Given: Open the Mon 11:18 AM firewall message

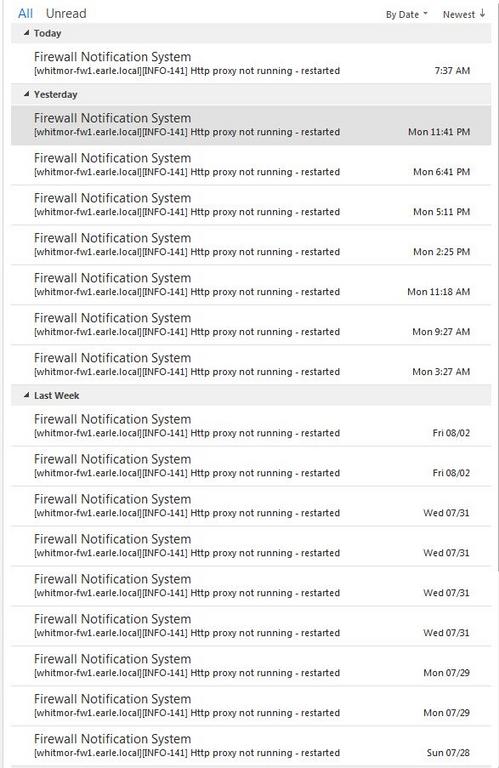Looking at the screenshot, I should pyautogui.click(x=251, y=285).
